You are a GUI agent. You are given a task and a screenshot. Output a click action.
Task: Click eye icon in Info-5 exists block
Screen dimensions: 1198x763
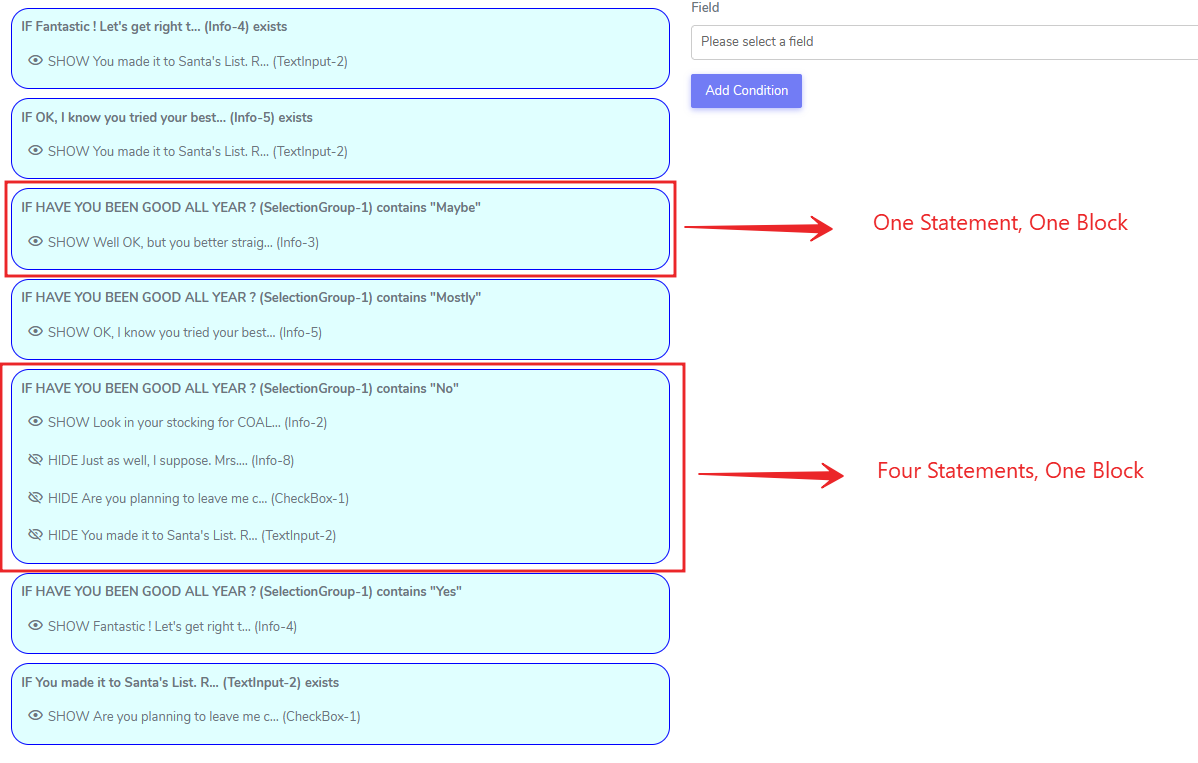point(36,151)
